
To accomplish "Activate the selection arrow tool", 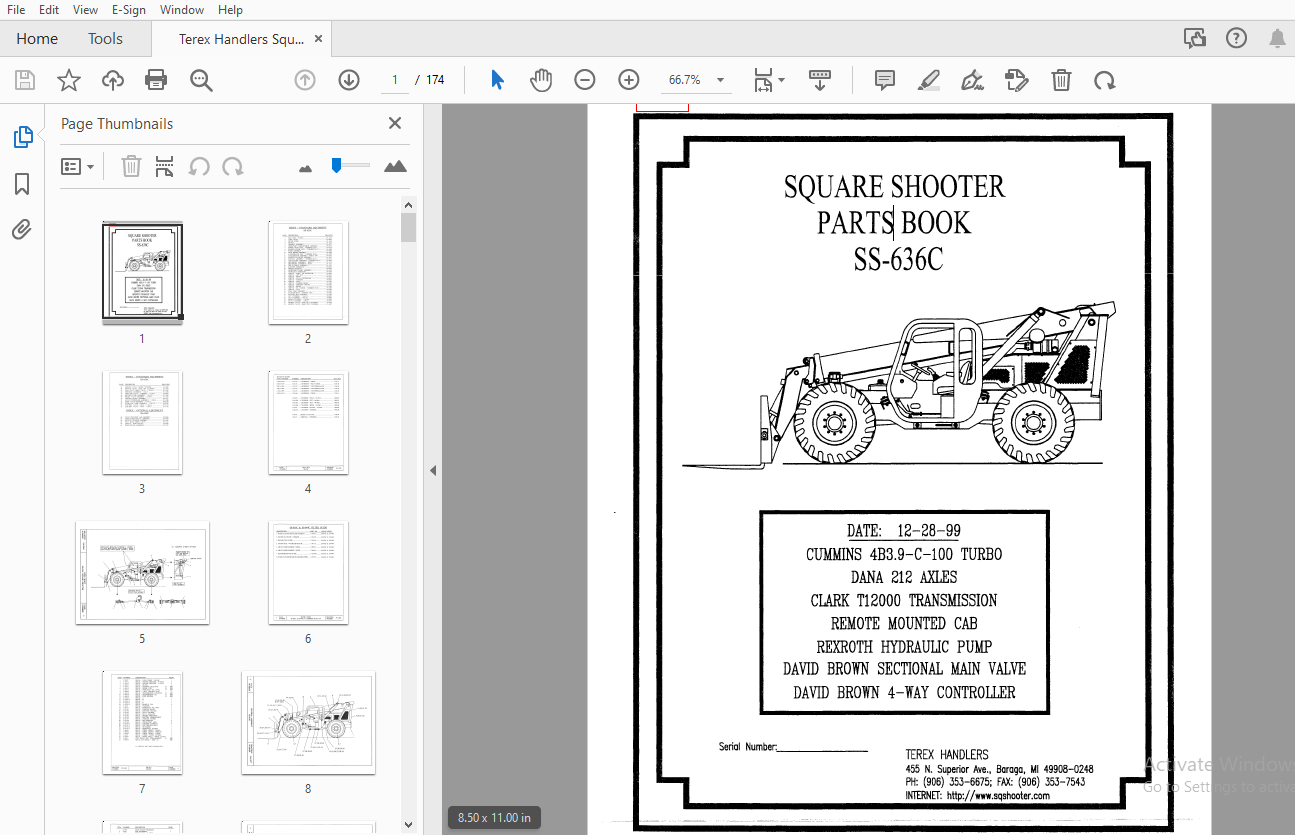I will point(497,80).
